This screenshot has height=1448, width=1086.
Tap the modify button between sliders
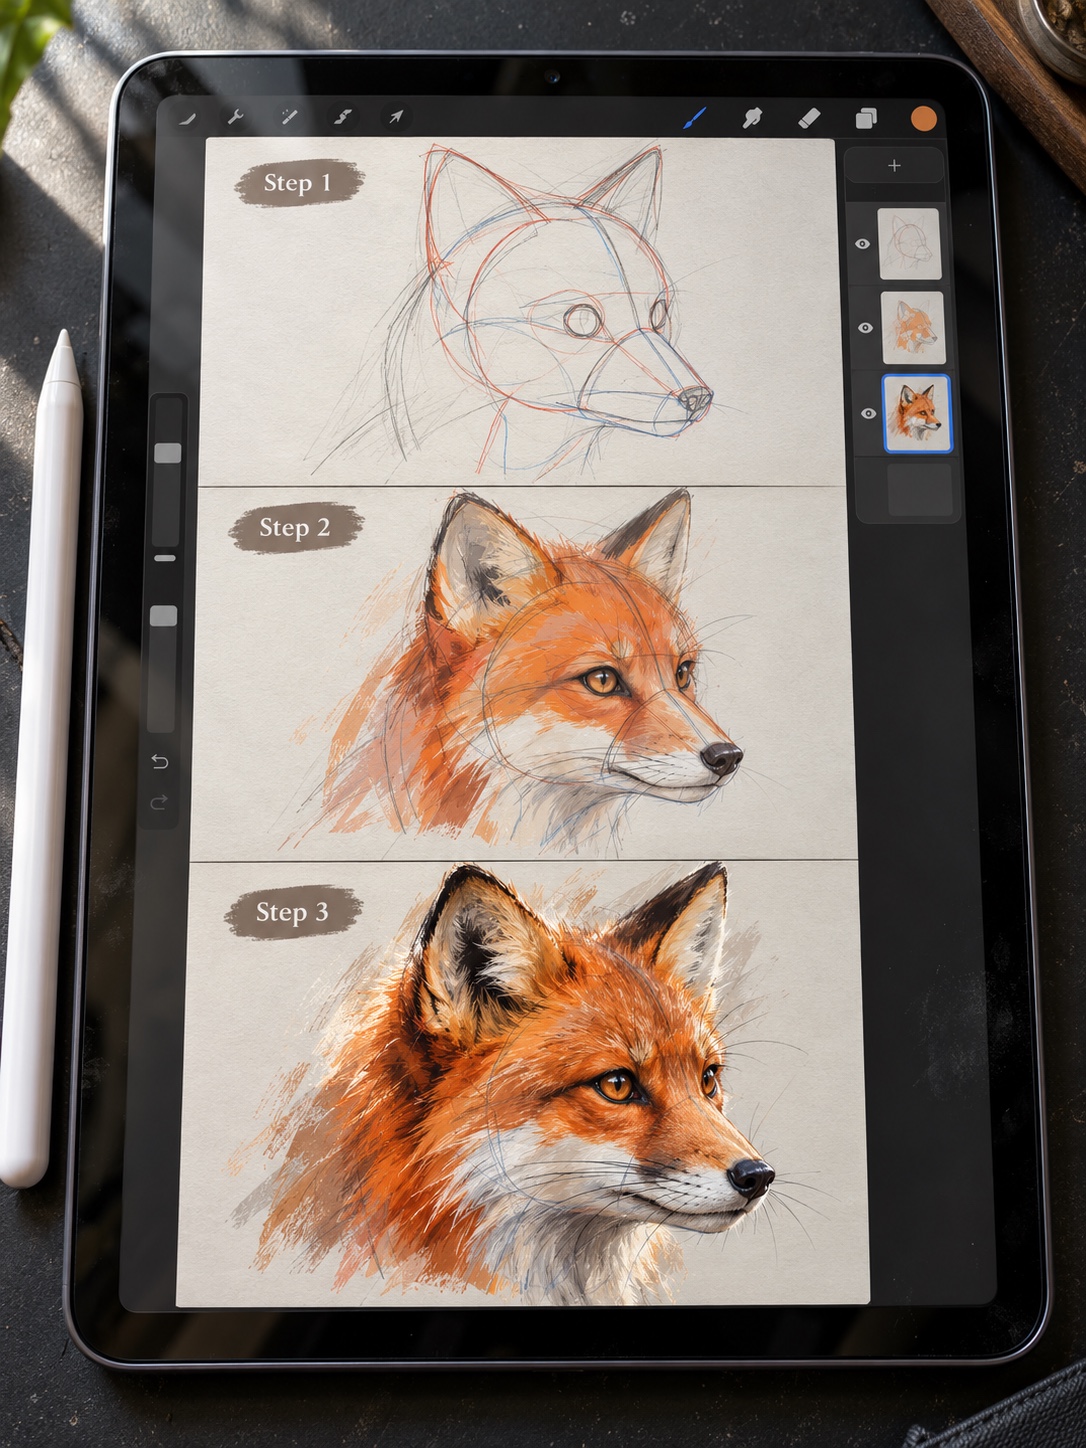(166, 558)
